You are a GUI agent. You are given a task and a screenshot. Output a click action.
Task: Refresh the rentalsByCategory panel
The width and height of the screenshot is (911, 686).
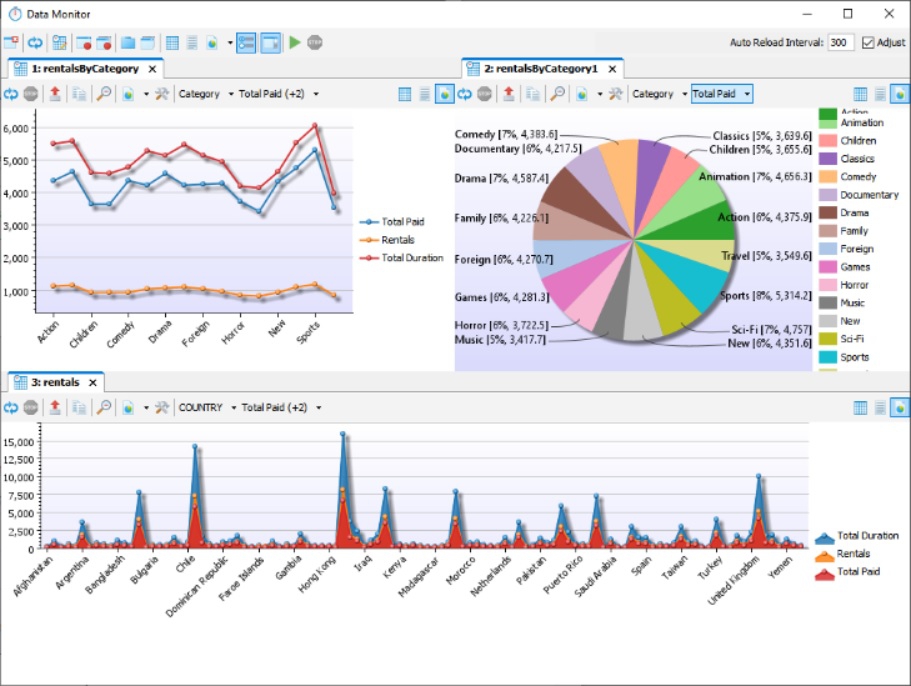tap(11, 94)
